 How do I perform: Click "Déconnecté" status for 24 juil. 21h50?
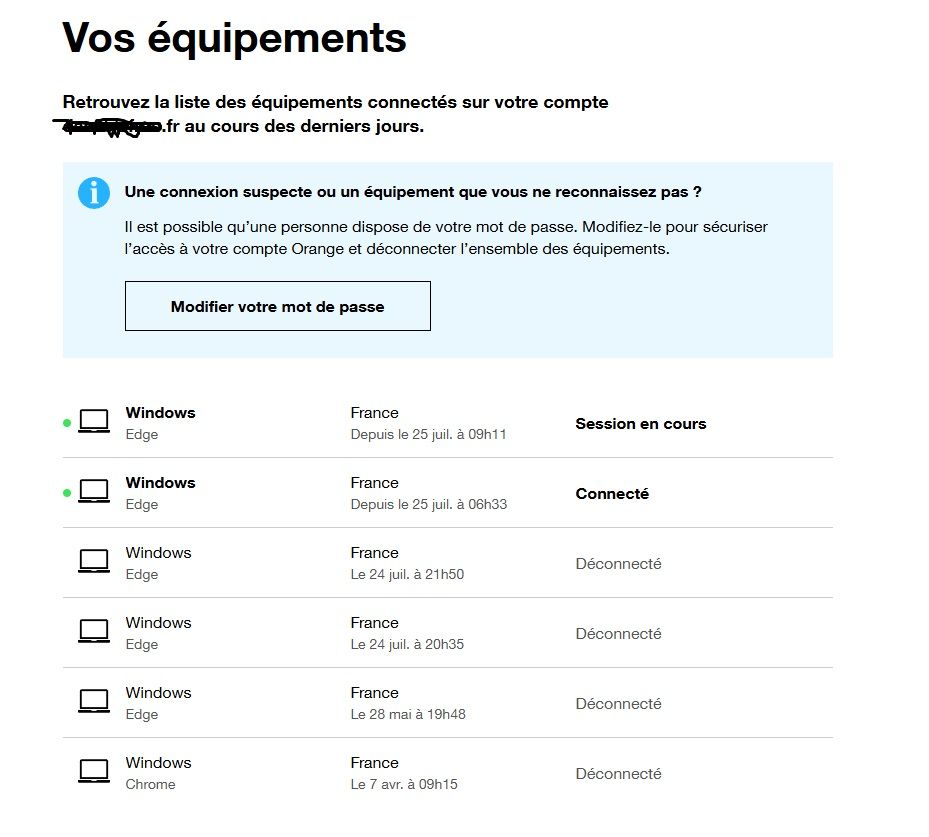coord(618,564)
